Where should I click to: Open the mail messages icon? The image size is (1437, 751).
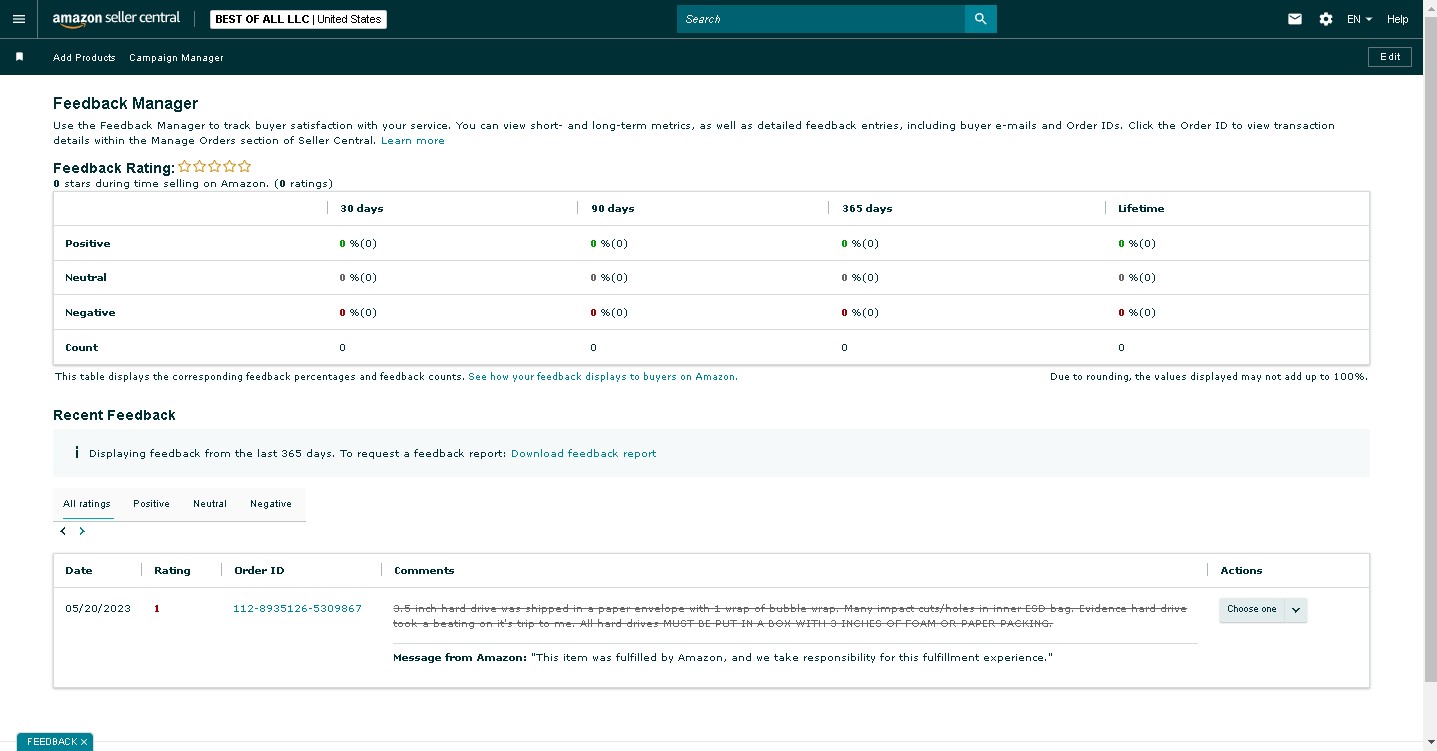1295,19
